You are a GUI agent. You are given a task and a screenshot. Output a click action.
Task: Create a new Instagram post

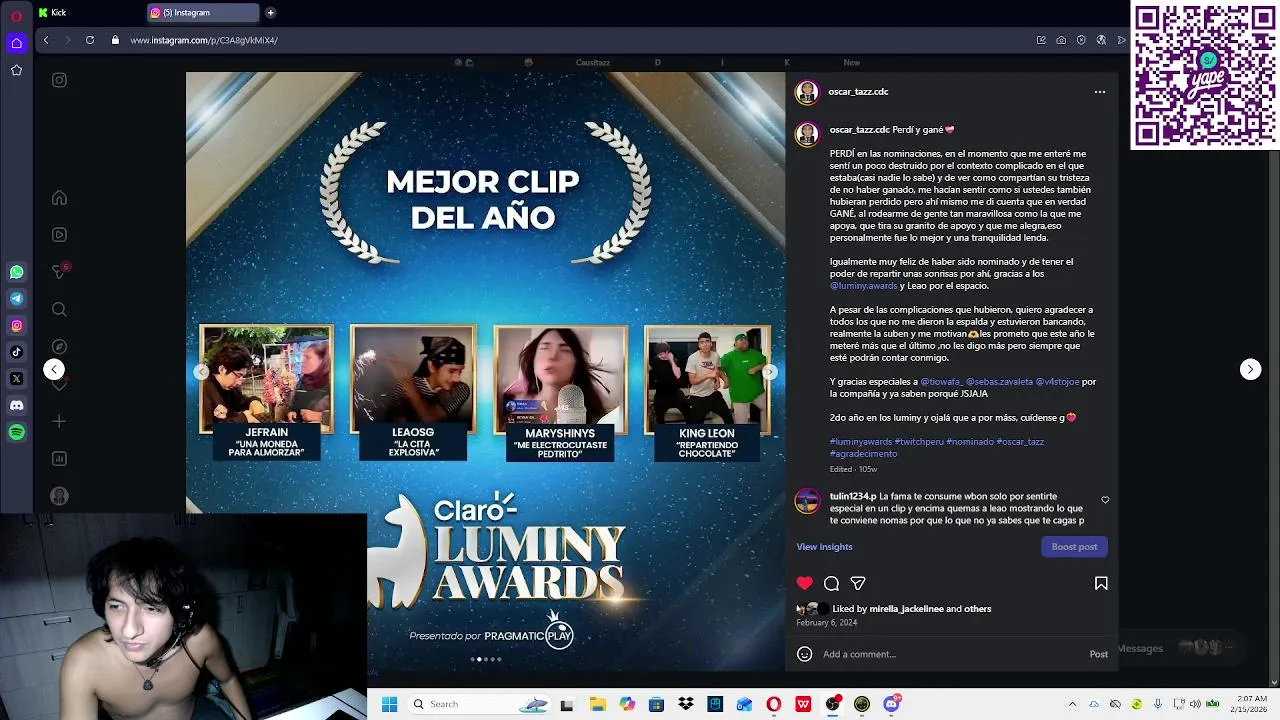coord(59,422)
